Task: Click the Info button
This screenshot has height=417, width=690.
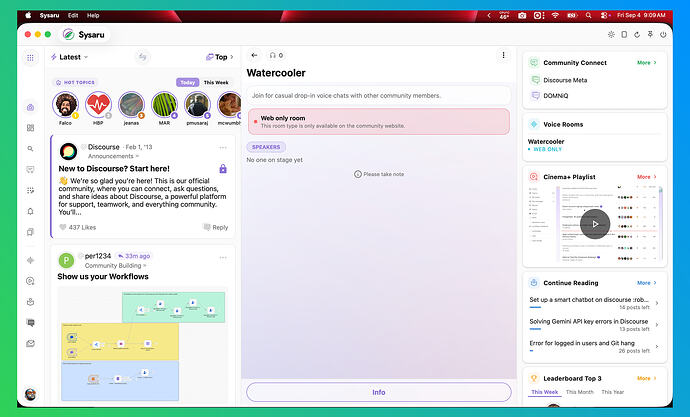Action: pos(379,392)
